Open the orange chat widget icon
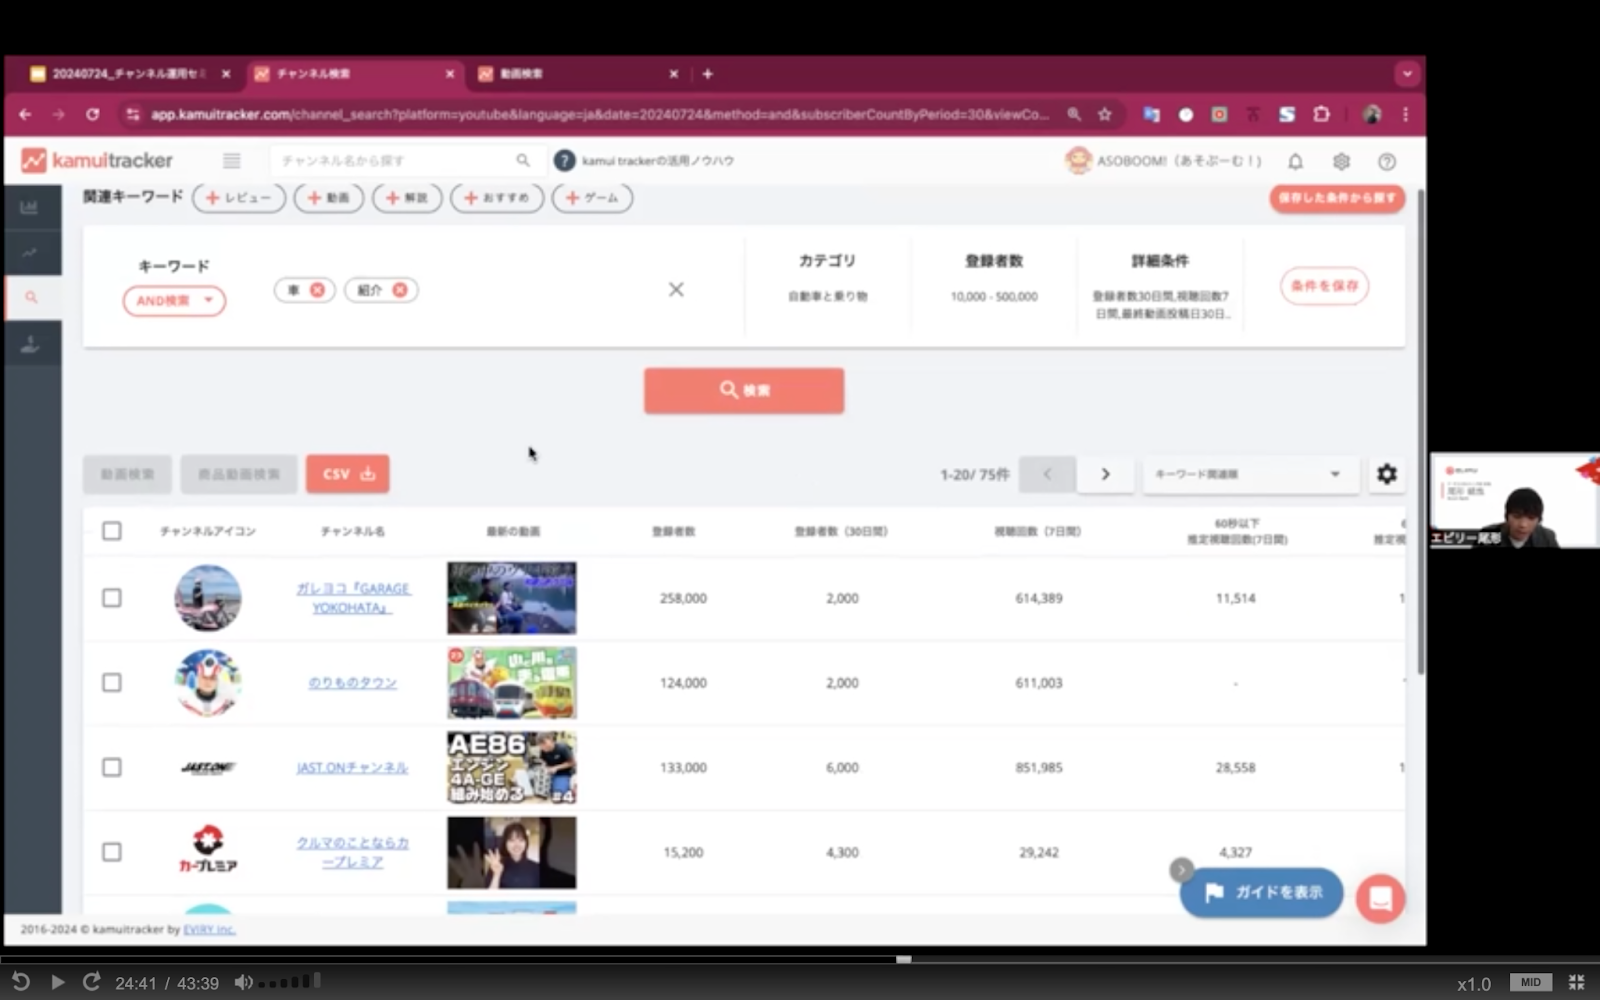1600x1000 pixels. point(1380,898)
